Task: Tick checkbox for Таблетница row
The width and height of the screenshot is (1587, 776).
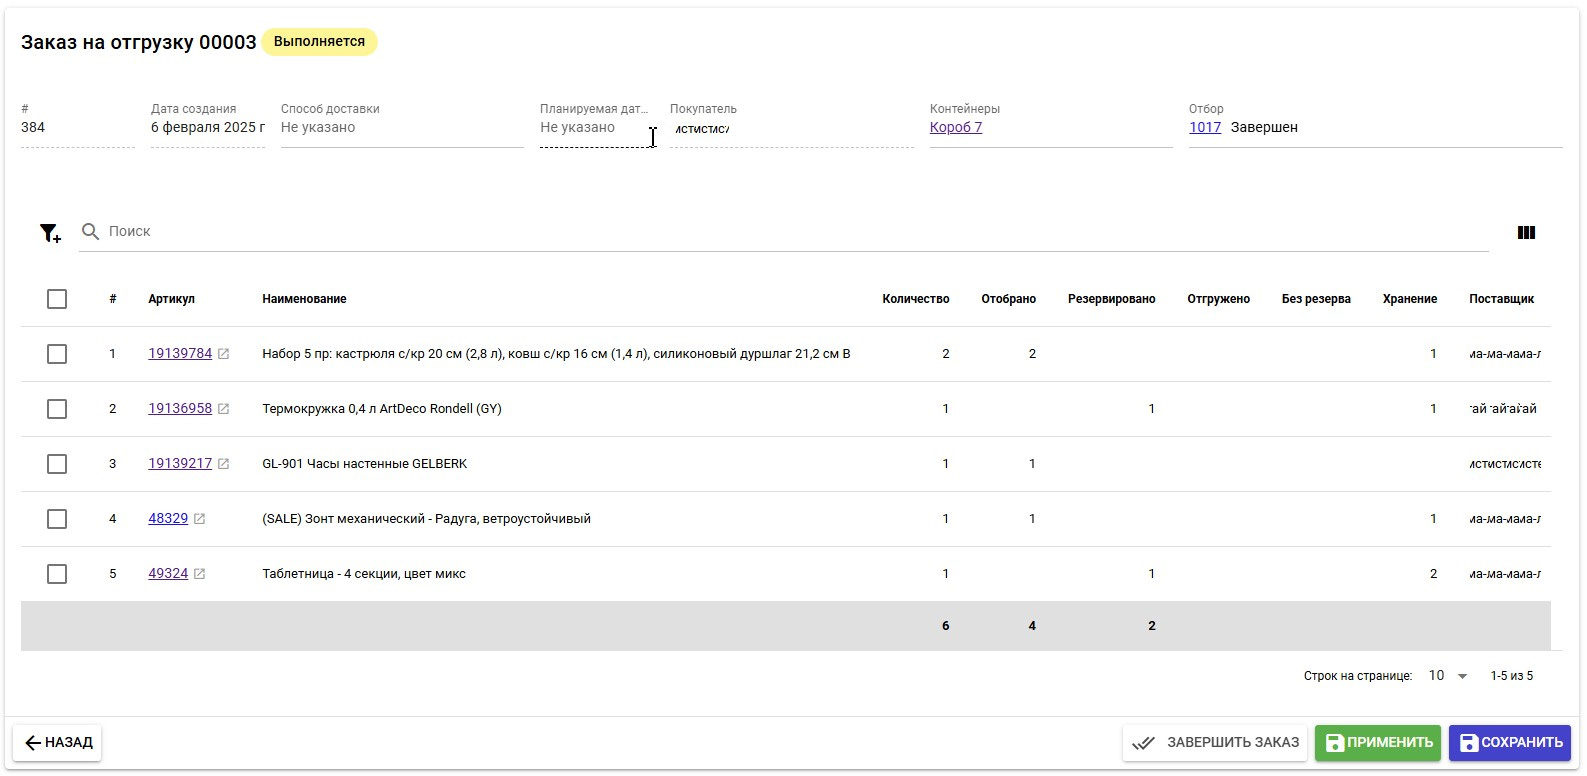Action: 57,574
